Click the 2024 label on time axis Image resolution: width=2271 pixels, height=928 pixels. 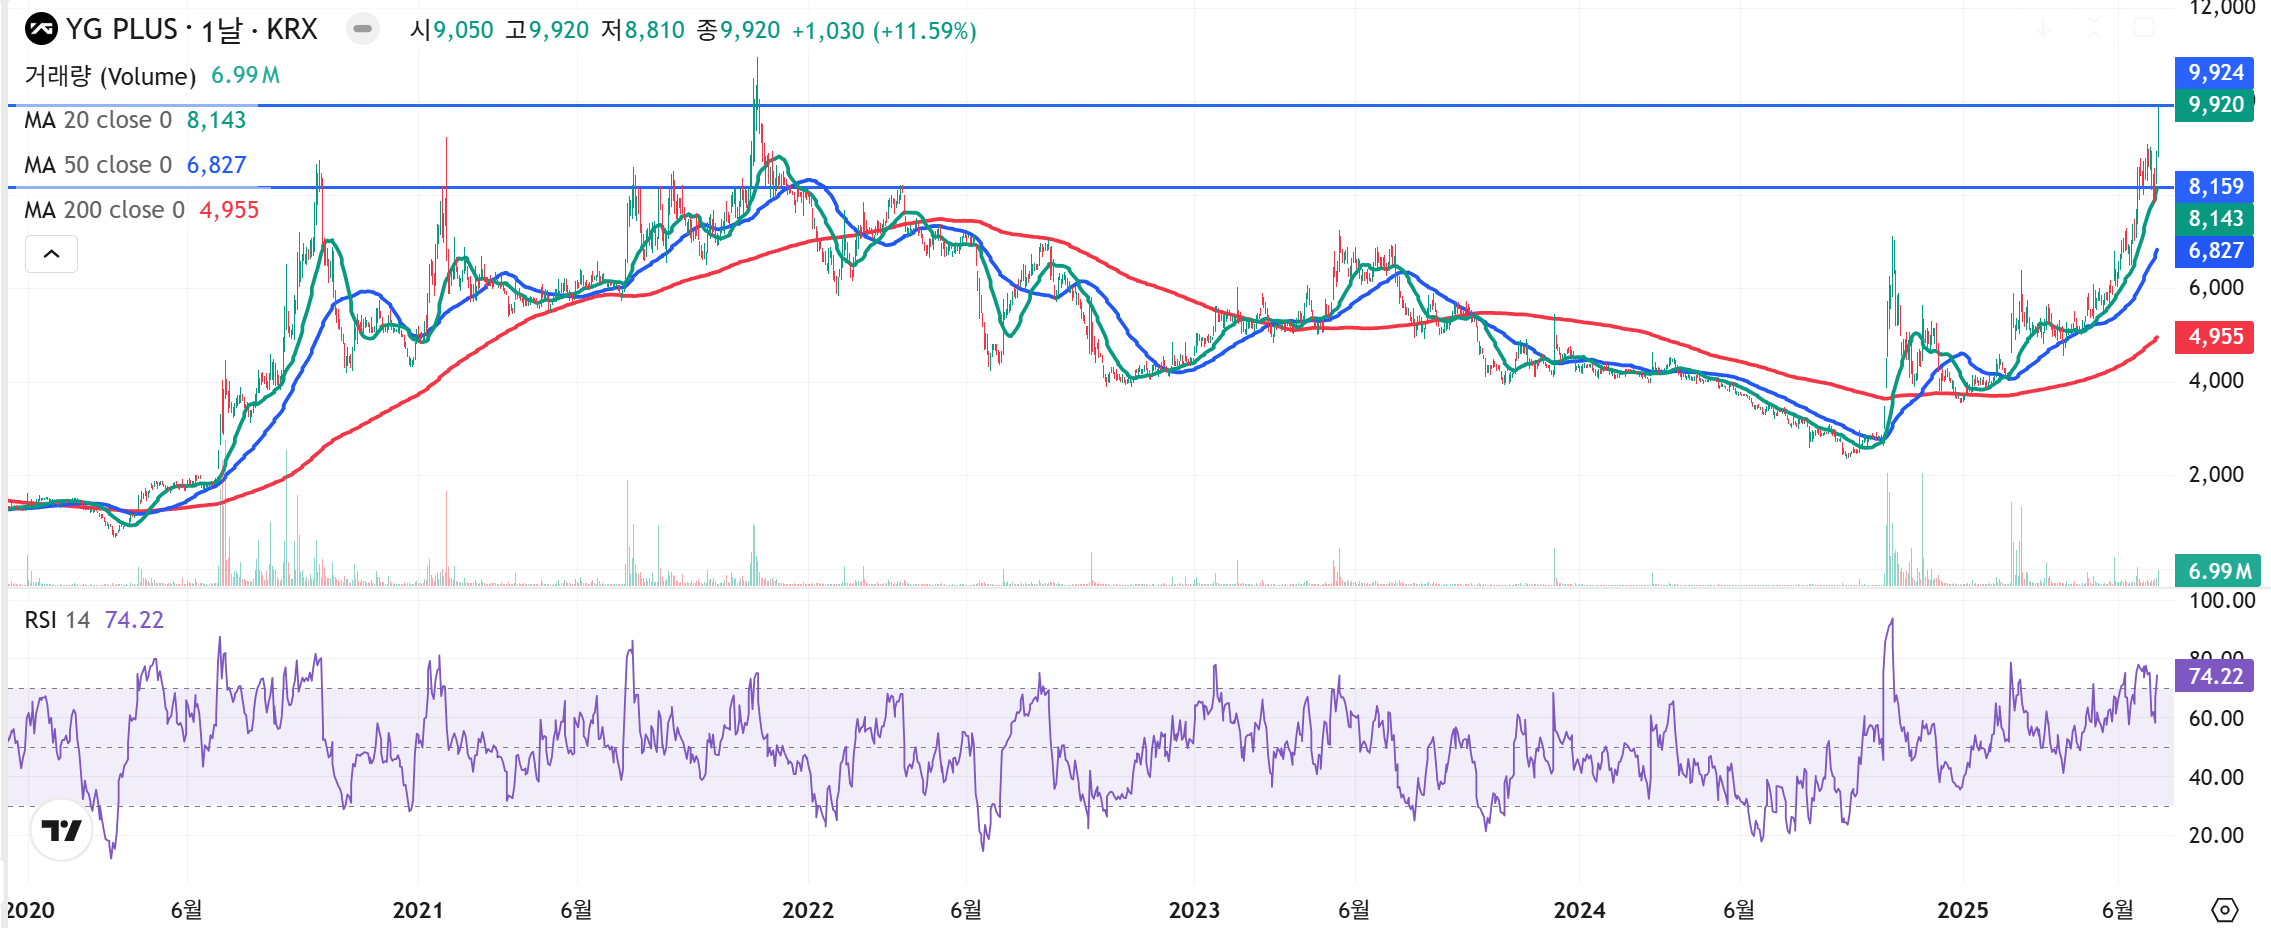[1580, 911]
